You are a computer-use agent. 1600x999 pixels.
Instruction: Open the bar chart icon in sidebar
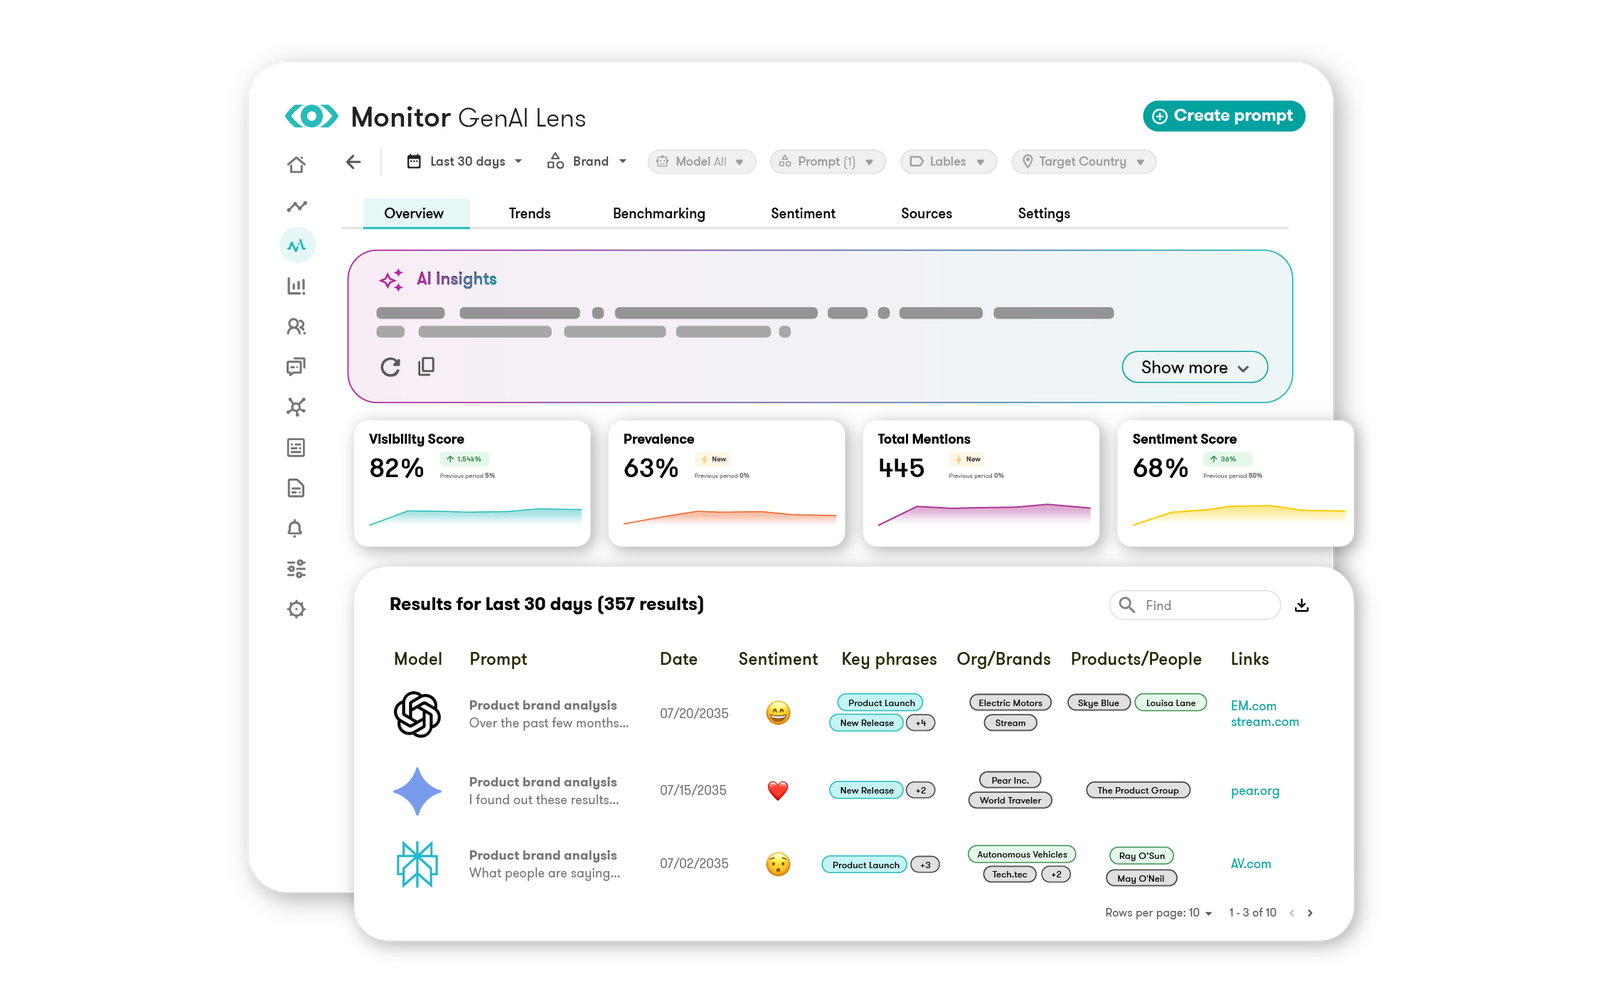point(296,286)
